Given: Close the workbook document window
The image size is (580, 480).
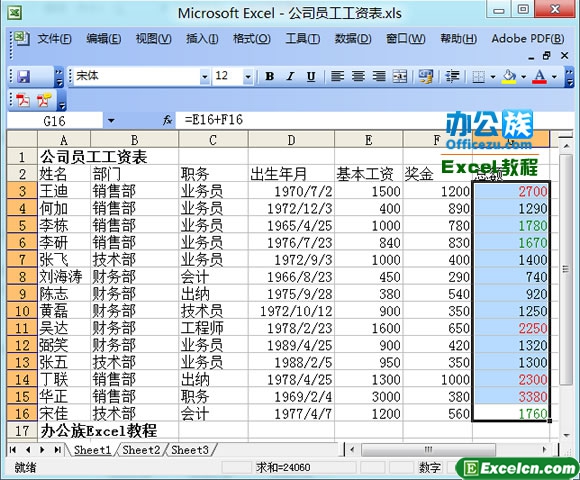Looking at the screenshot, I should [x=564, y=56].
